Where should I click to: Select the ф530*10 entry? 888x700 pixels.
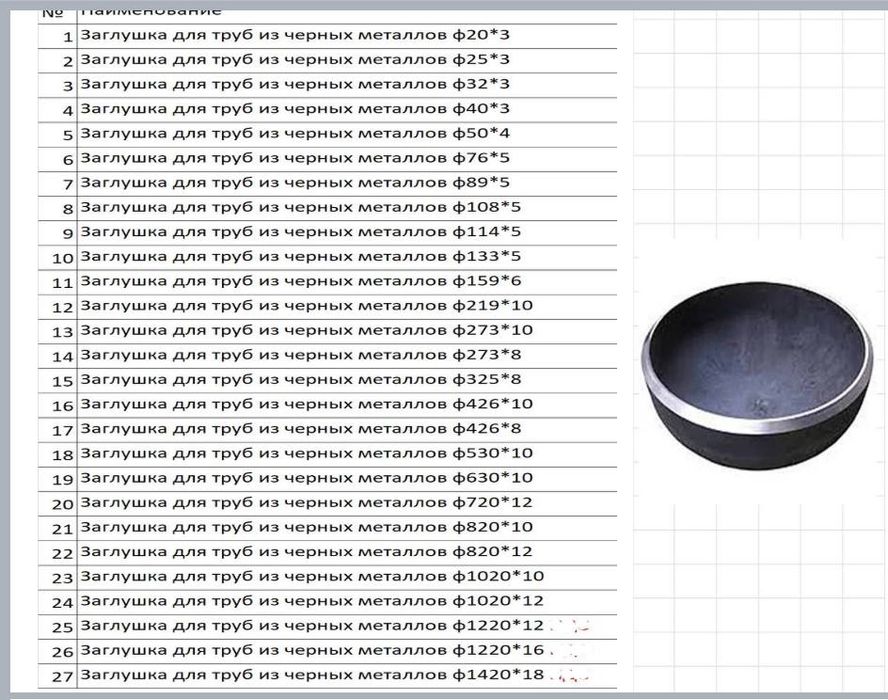[347, 455]
